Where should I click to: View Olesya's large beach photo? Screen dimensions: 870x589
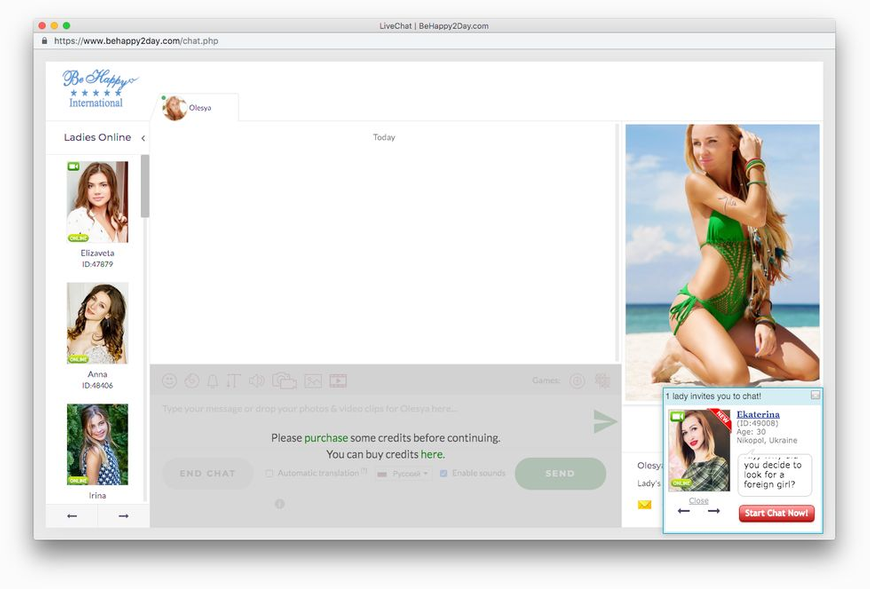click(722, 262)
